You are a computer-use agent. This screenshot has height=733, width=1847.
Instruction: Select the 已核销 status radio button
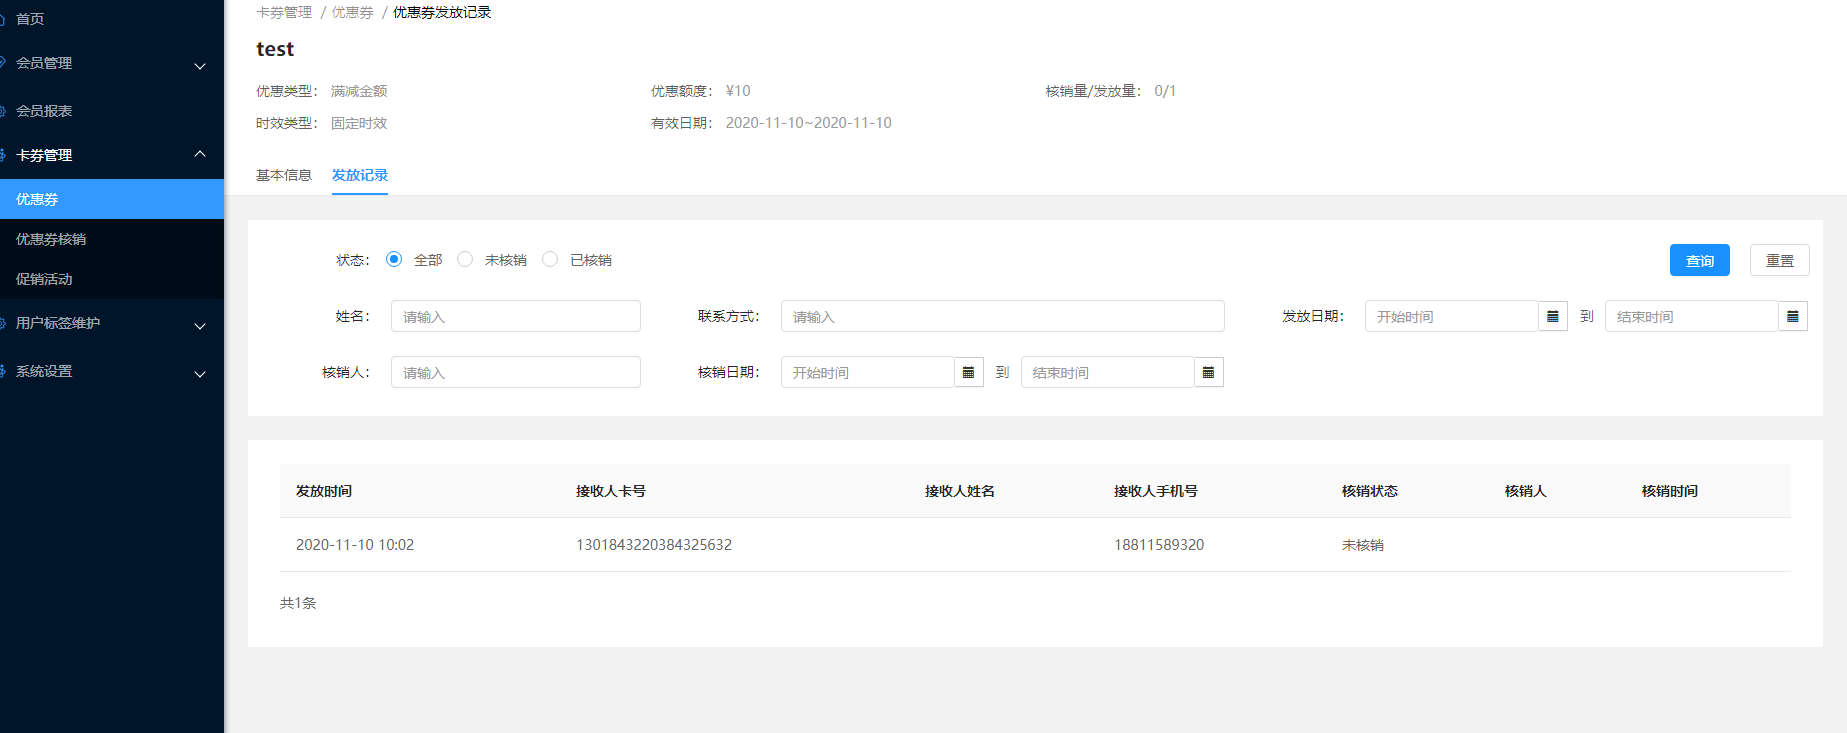[x=550, y=259]
